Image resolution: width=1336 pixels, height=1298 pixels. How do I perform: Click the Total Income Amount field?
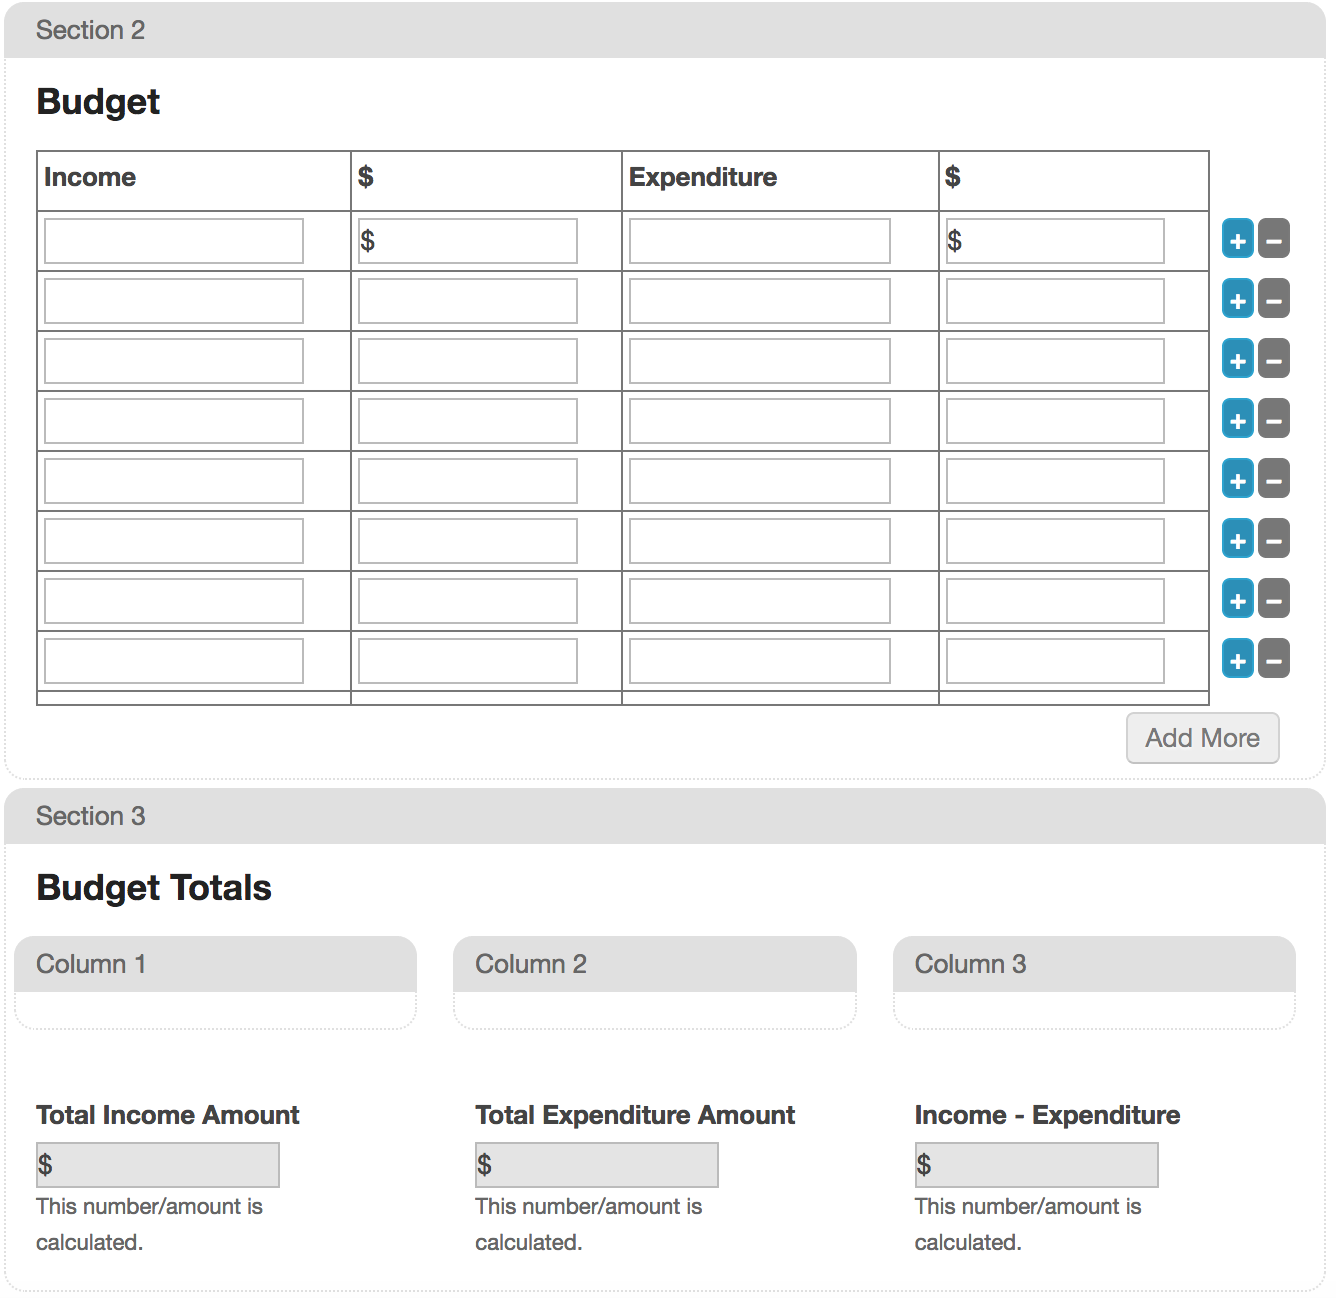coord(158,1165)
